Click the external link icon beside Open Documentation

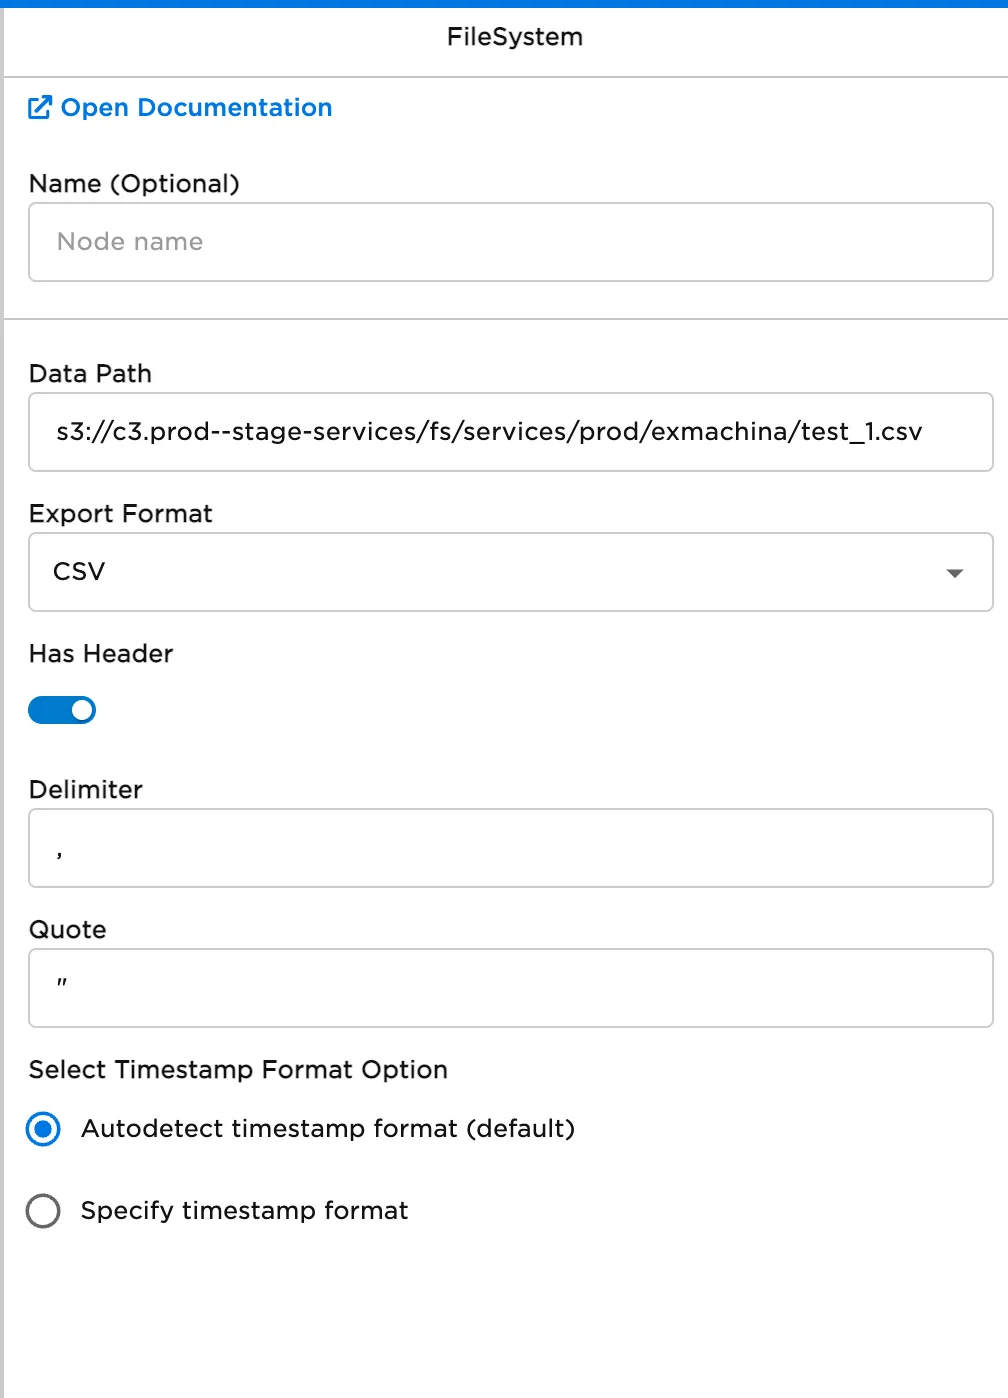point(40,107)
